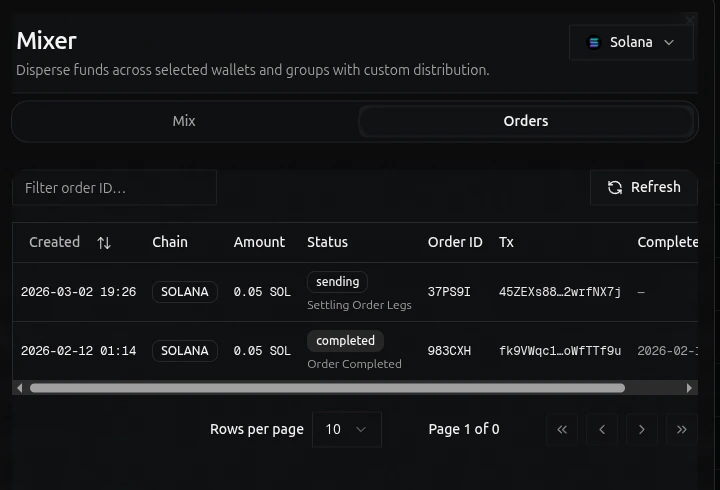
Task: Click SOLANA badge in the 983CXH row
Action: coord(185,351)
